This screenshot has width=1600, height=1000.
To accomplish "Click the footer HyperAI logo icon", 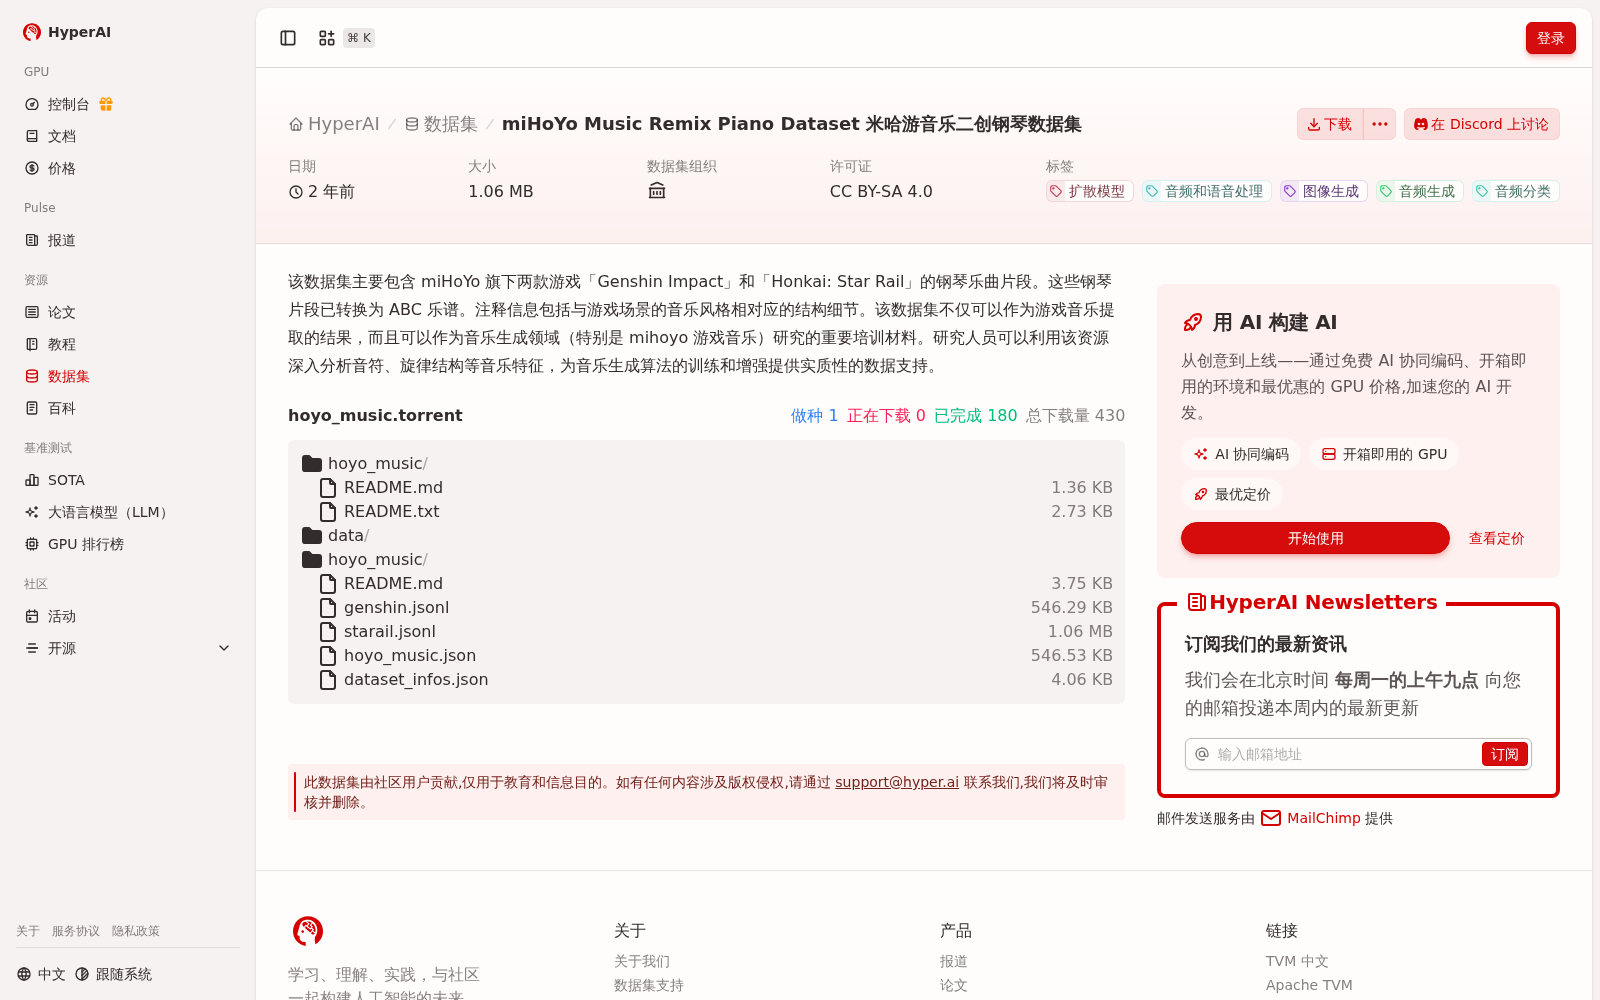I will (x=308, y=931).
